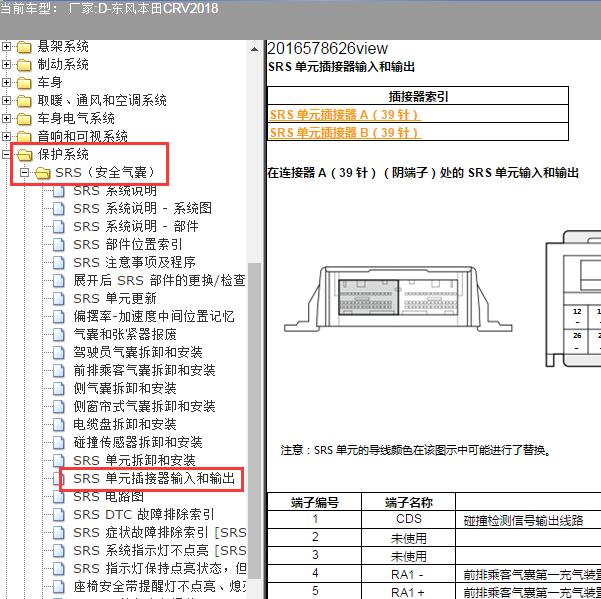Expand the 制动系统 tree node
This screenshot has height=599, width=601.
pos(6,64)
